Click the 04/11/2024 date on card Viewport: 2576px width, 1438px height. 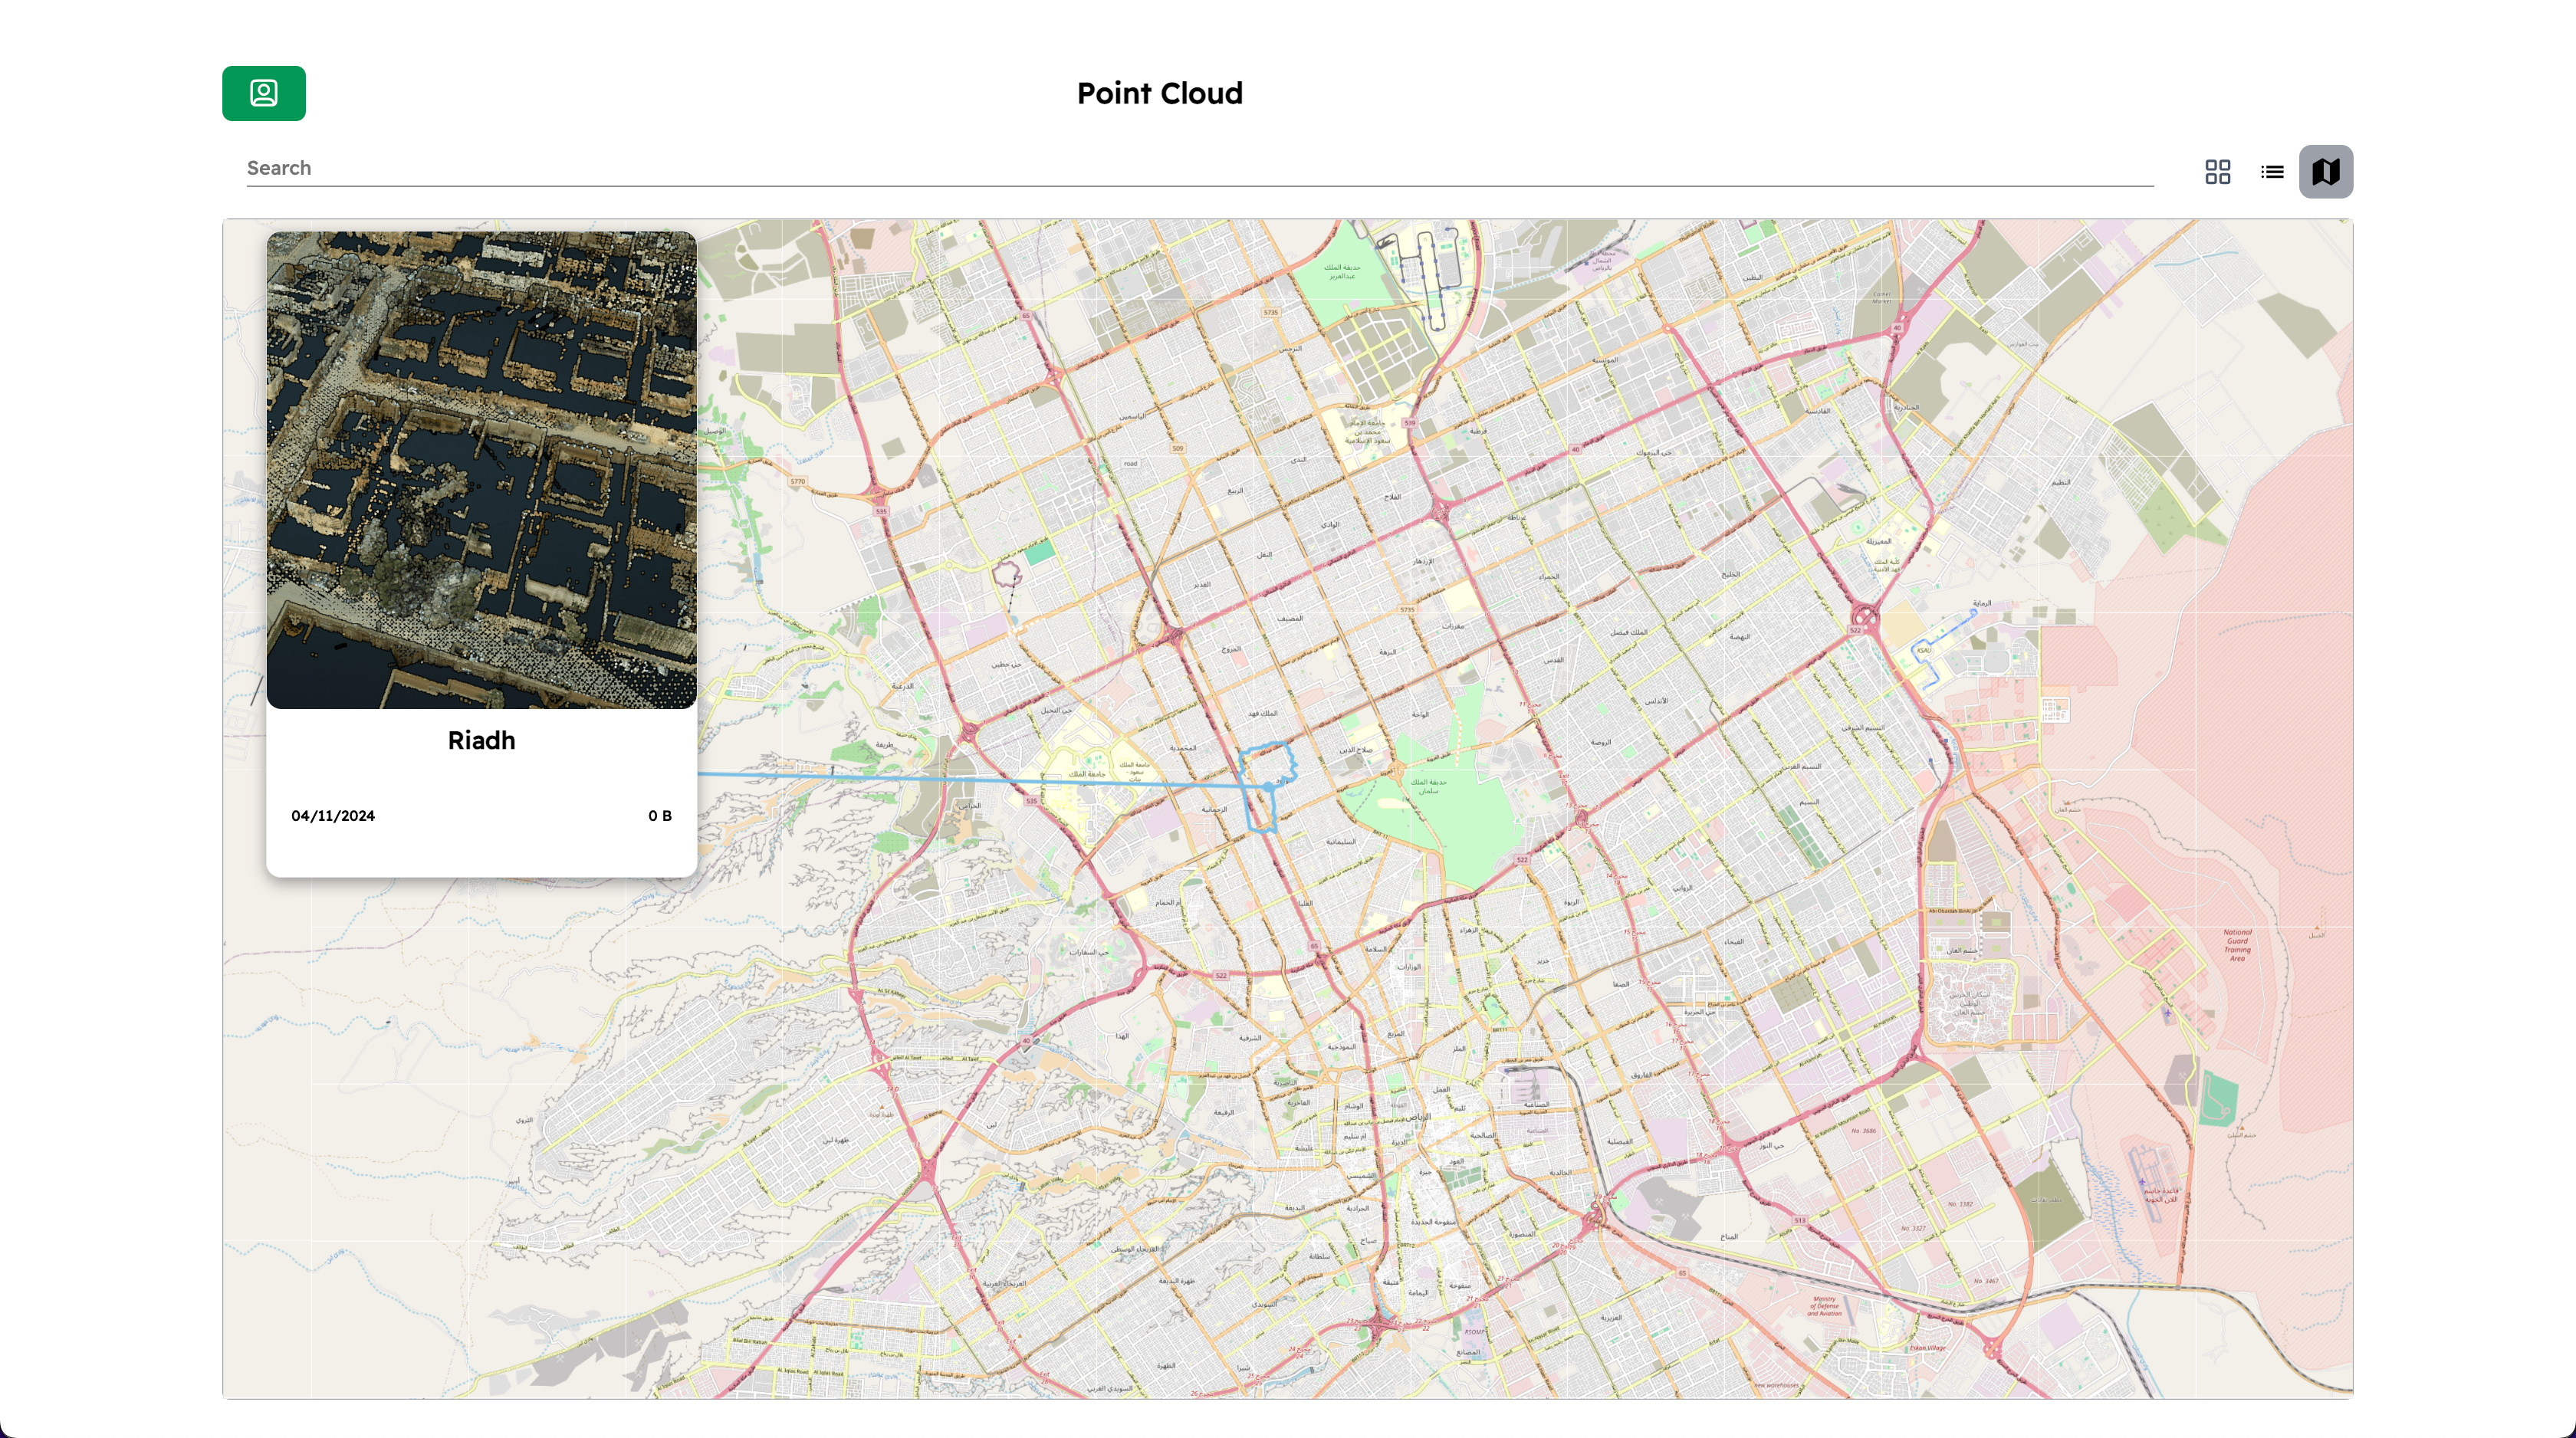tap(333, 816)
